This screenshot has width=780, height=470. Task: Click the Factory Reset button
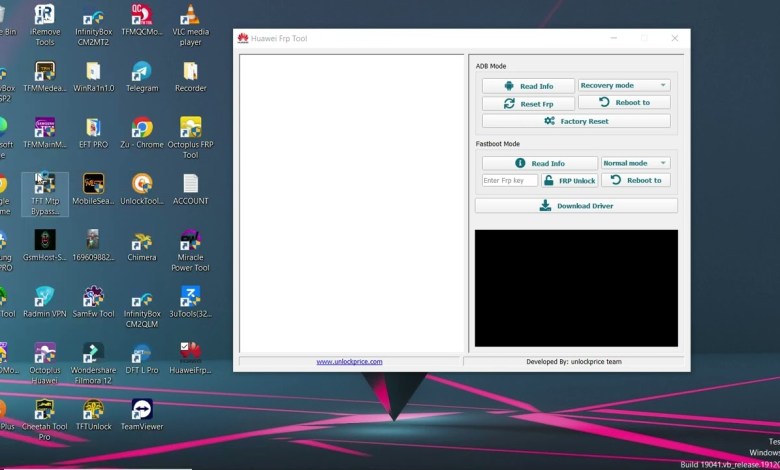[576, 121]
